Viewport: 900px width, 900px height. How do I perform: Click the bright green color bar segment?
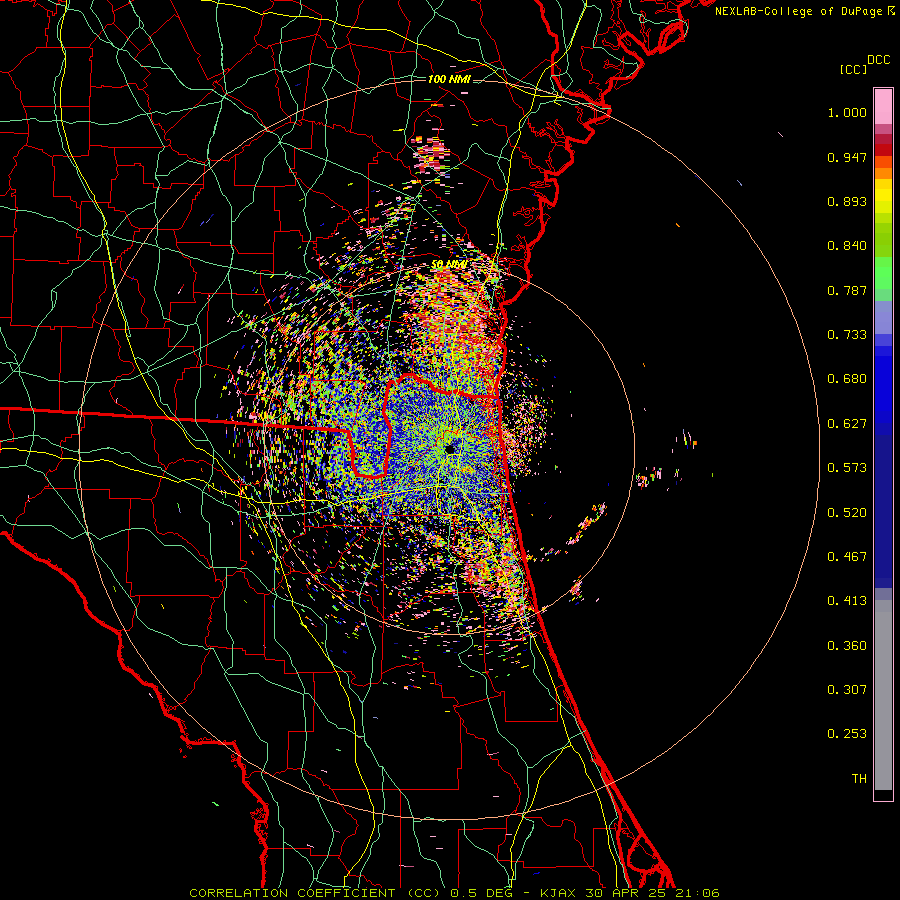tap(883, 273)
